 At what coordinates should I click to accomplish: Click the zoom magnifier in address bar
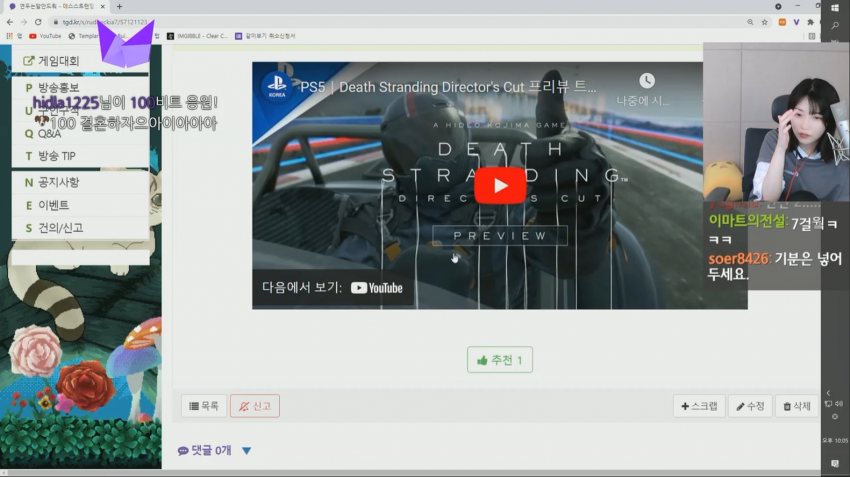[750, 22]
